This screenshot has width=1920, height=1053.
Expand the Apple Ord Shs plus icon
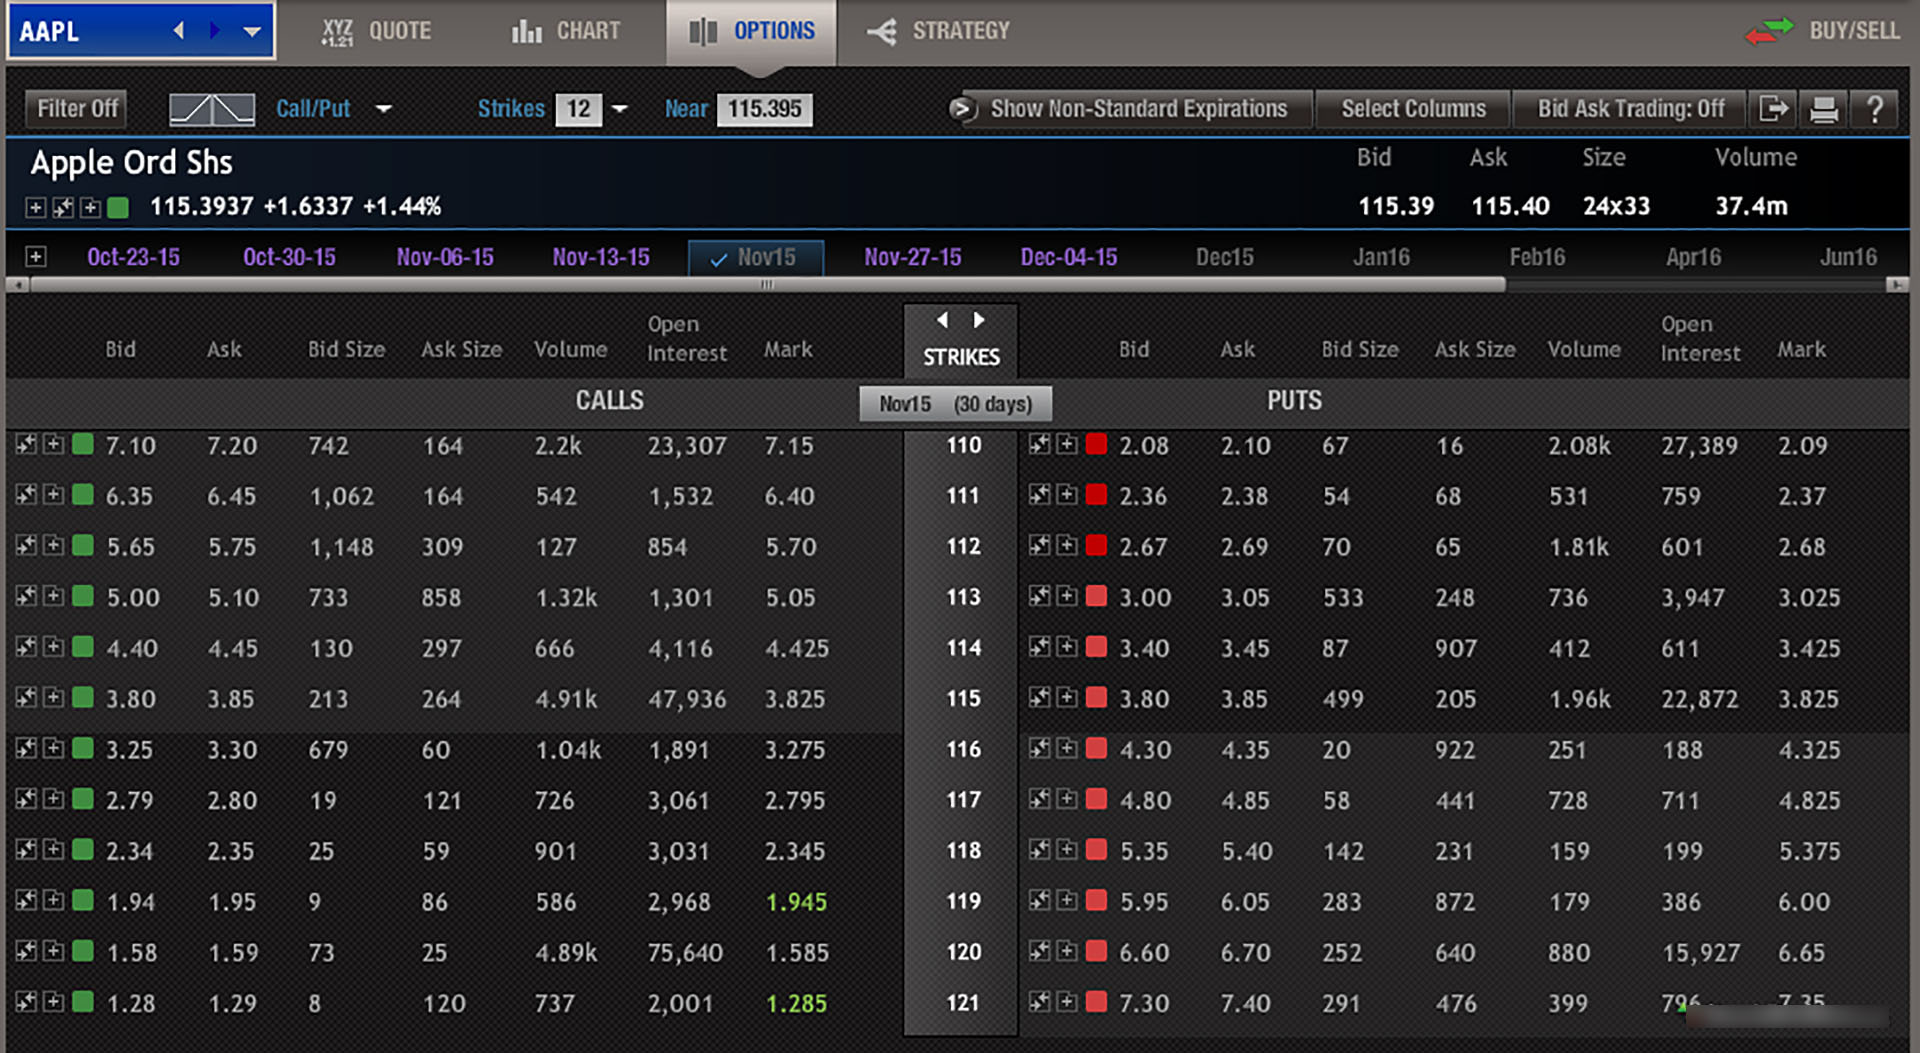pos(36,207)
